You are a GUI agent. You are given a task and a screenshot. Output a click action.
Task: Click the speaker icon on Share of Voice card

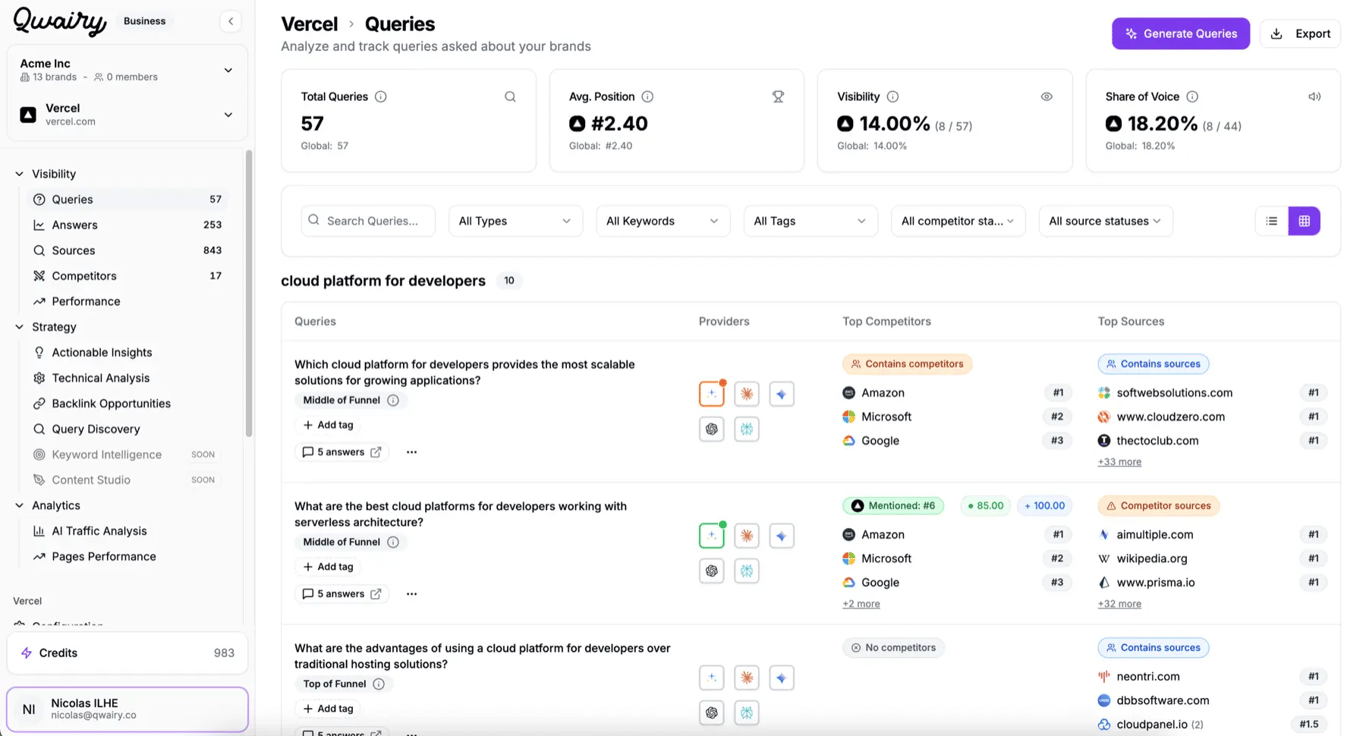click(1314, 96)
